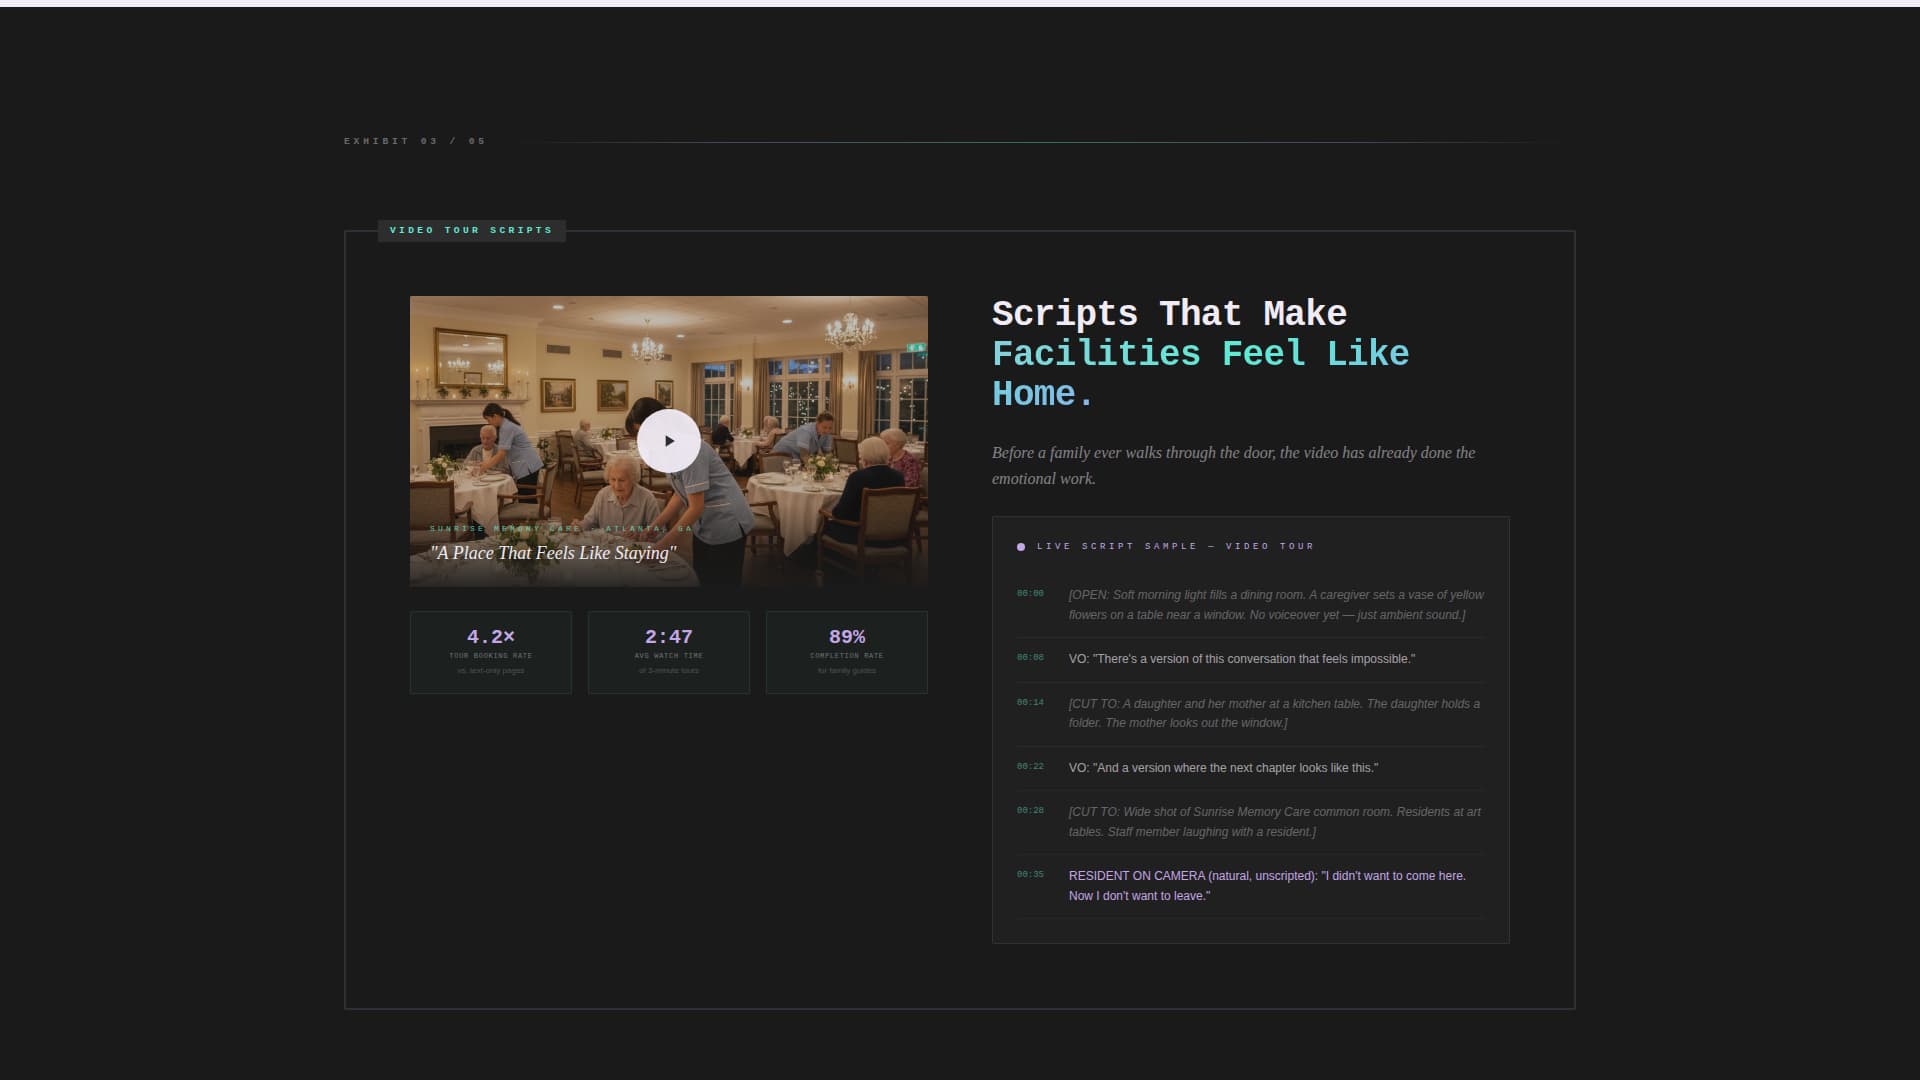
Task: Click the resident's unscripted on-camera quote text
Action: [x=1265, y=885]
